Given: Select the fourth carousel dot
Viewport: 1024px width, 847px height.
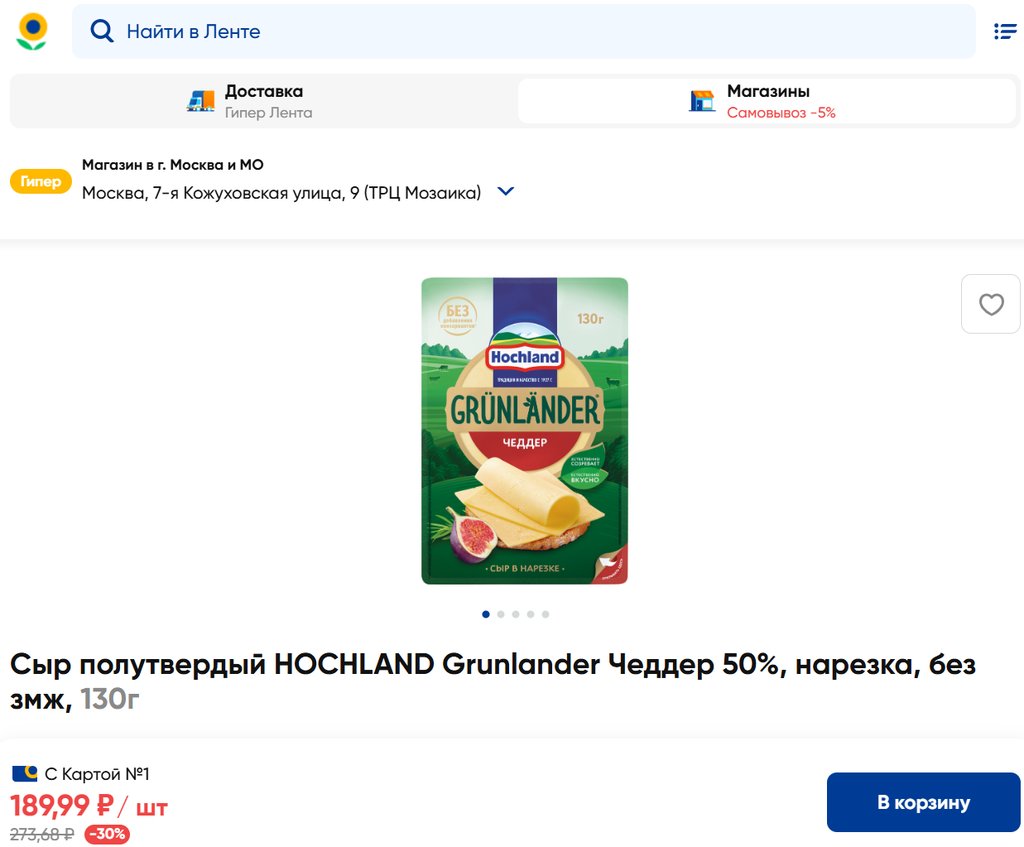Looking at the screenshot, I should 530,614.
